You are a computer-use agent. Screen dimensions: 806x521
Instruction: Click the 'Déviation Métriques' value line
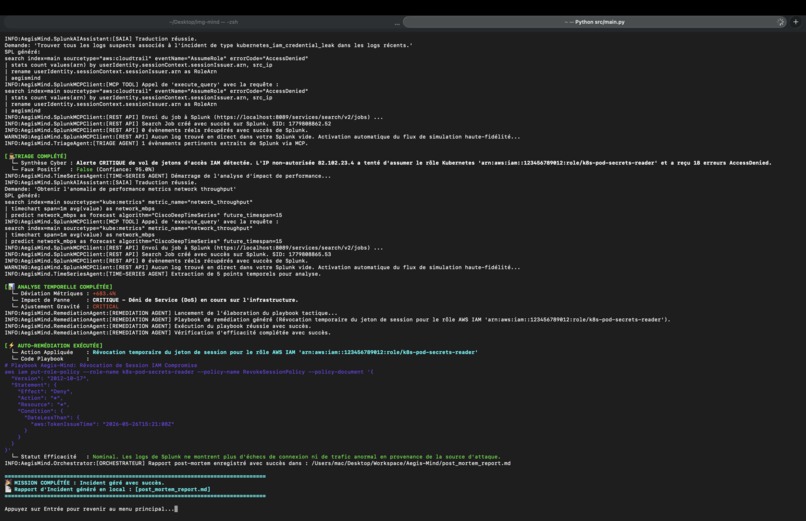(64, 293)
